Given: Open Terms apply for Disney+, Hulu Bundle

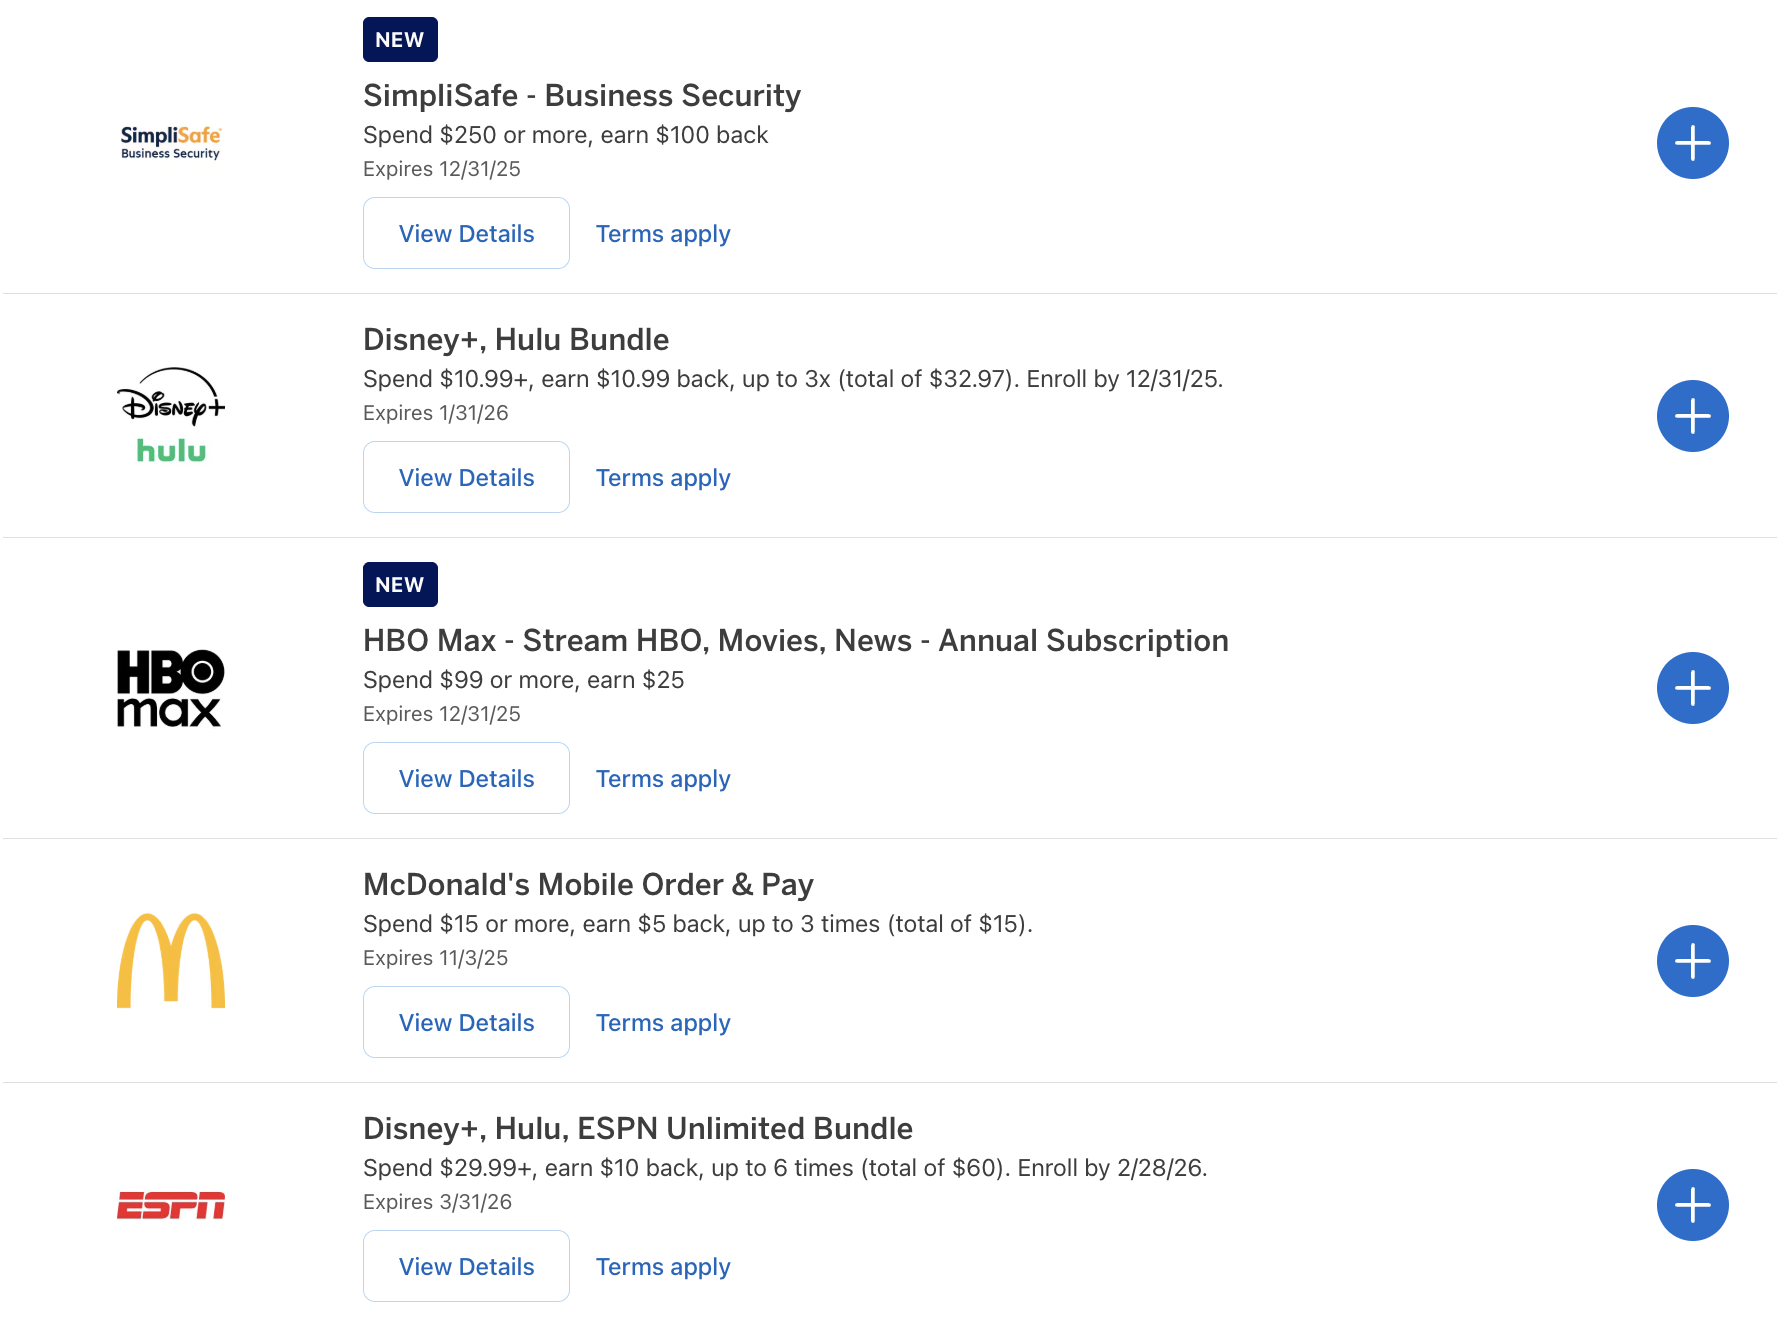Looking at the screenshot, I should 663,478.
